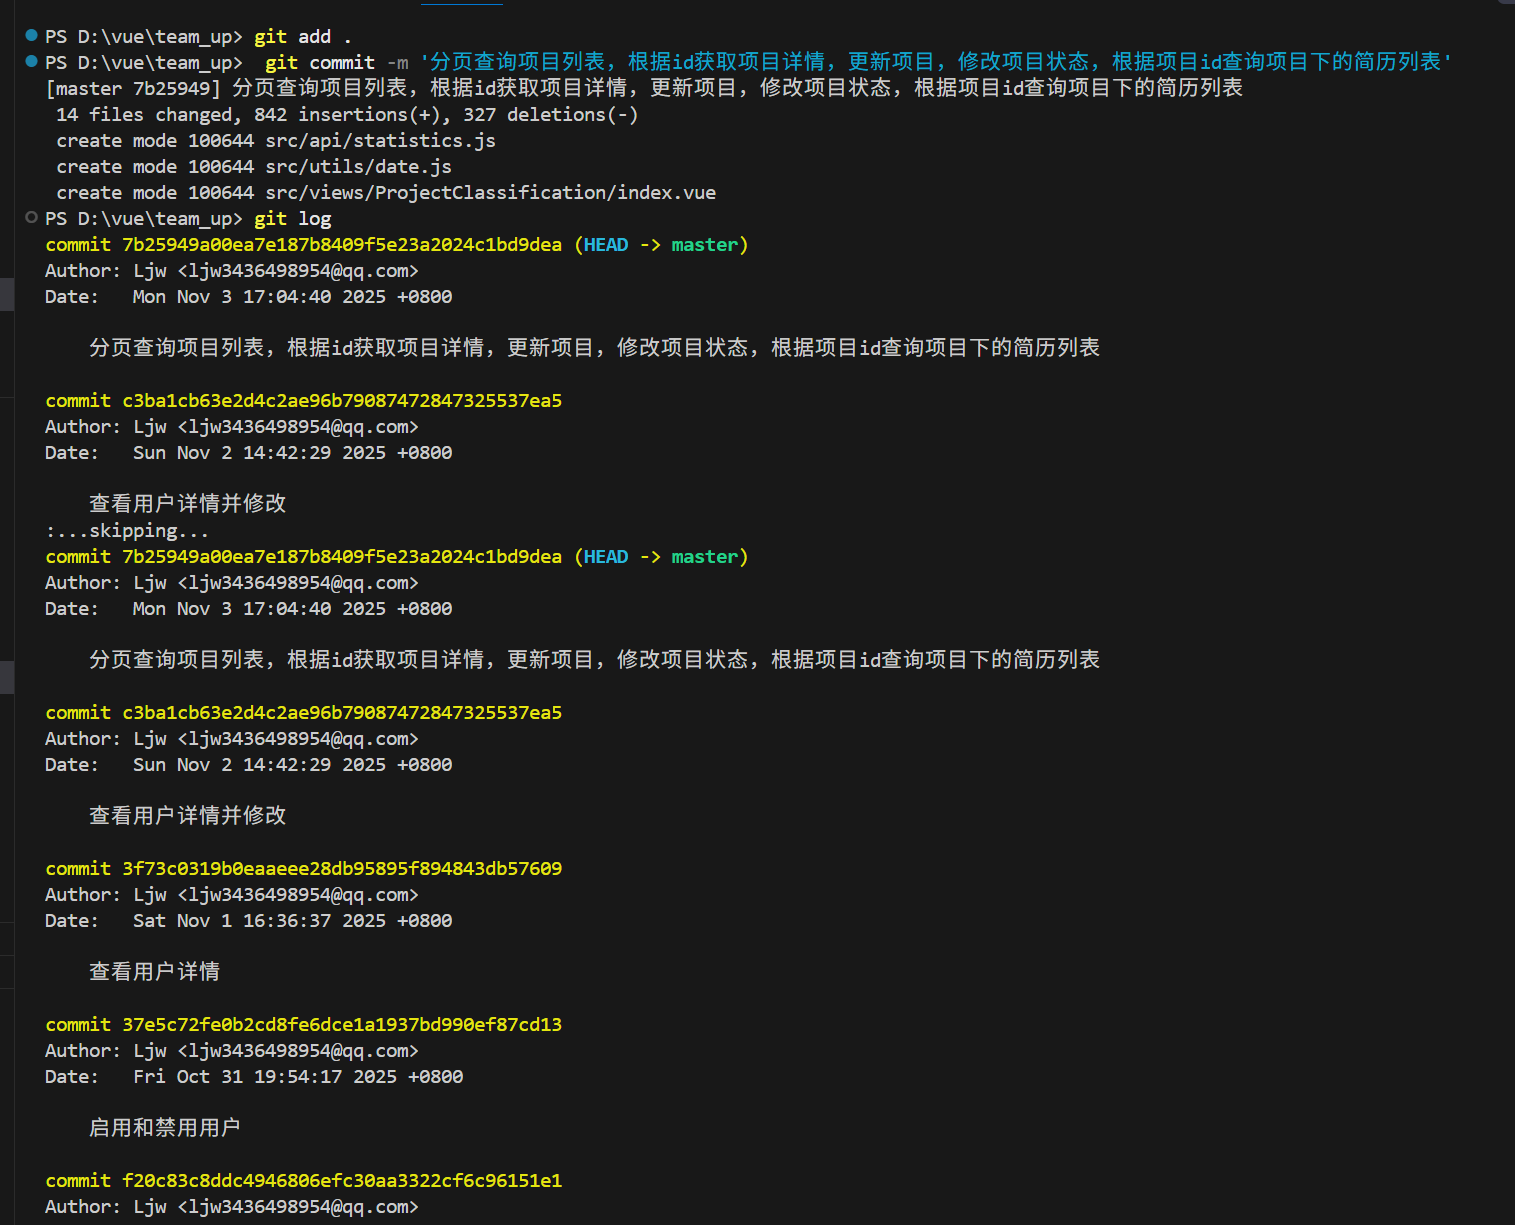
Task: Click the commit hash f20c83c8ddc4946806efc30aa3322cf6c96151e1
Action: tap(342, 1181)
